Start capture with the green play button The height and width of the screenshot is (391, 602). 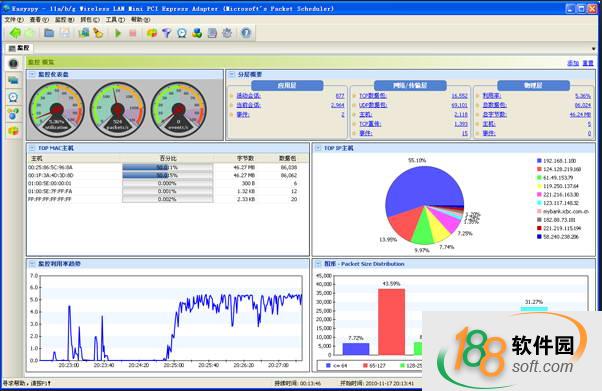click(118, 33)
